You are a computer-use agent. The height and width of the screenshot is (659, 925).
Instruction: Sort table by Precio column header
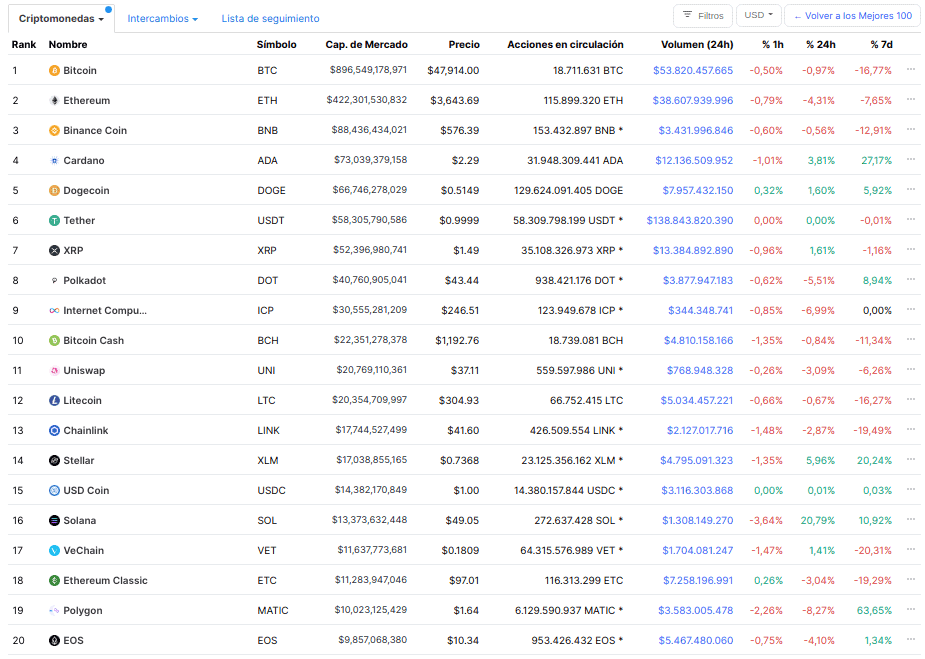coord(464,45)
